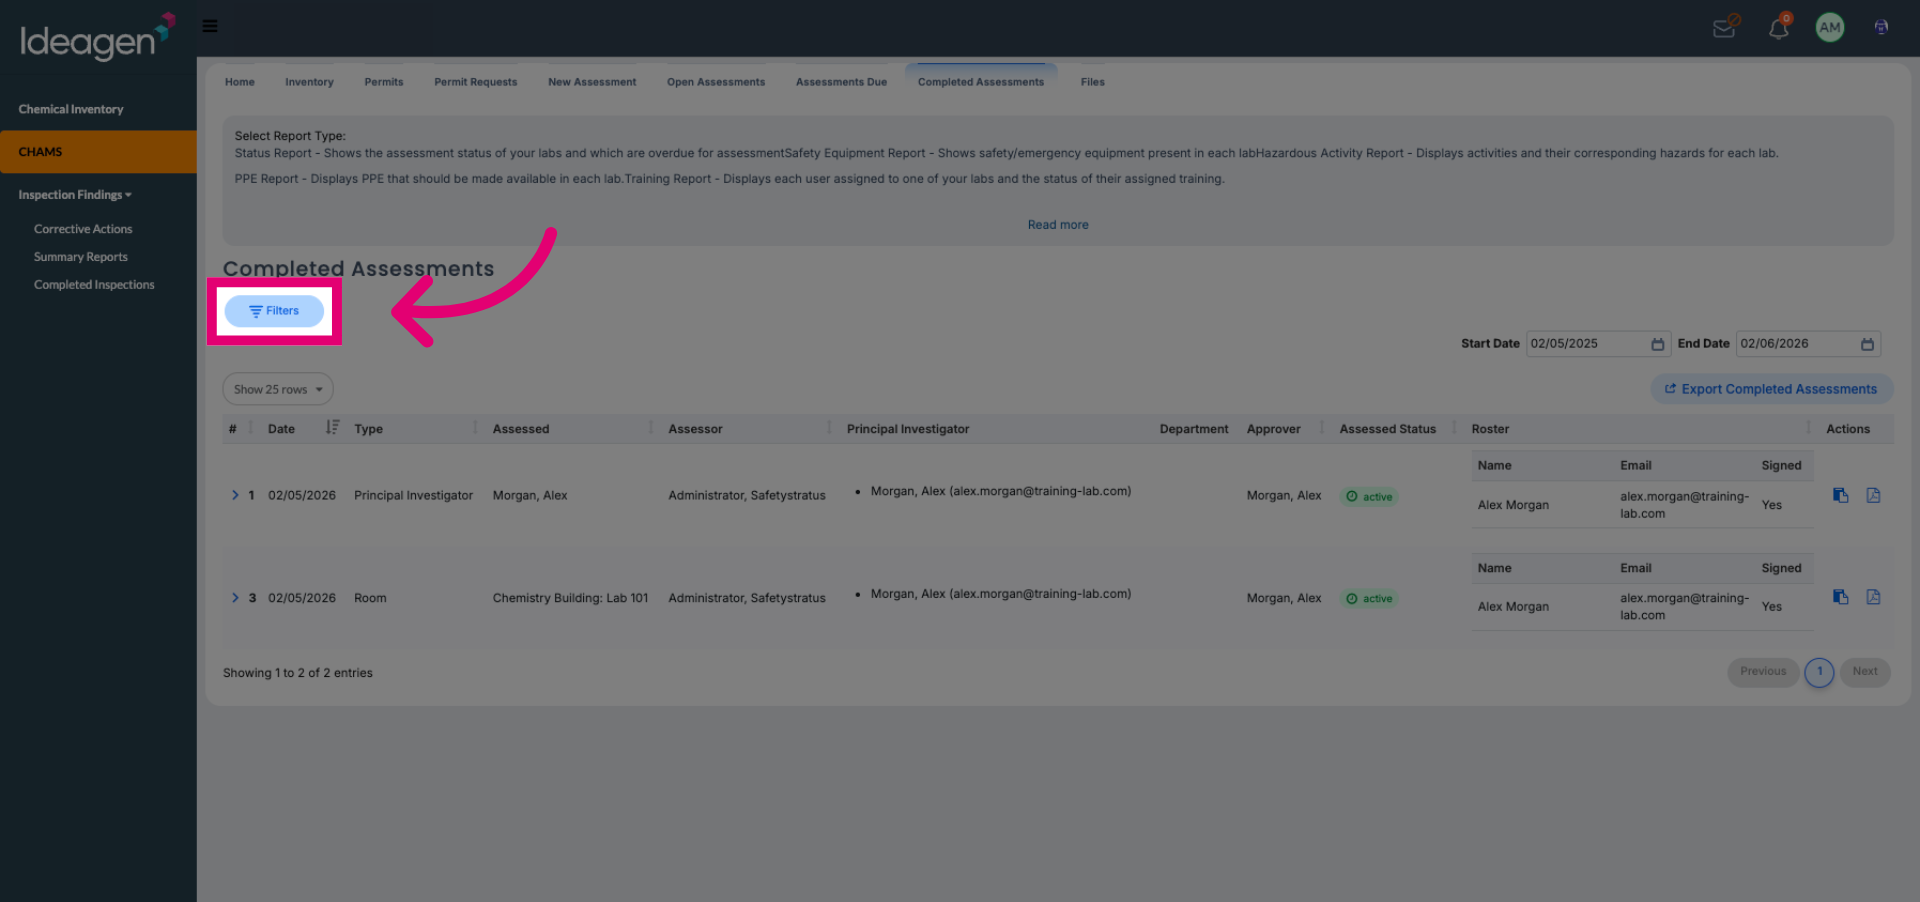Sort by Date column sort icon
The height and width of the screenshot is (902, 1920).
pyautogui.click(x=332, y=428)
